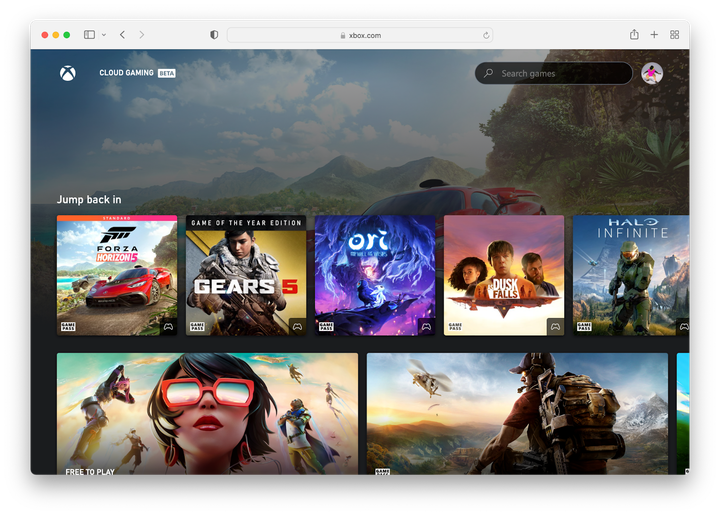
Task: Open Gears 5 game tile
Action: click(x=246, y=275)
